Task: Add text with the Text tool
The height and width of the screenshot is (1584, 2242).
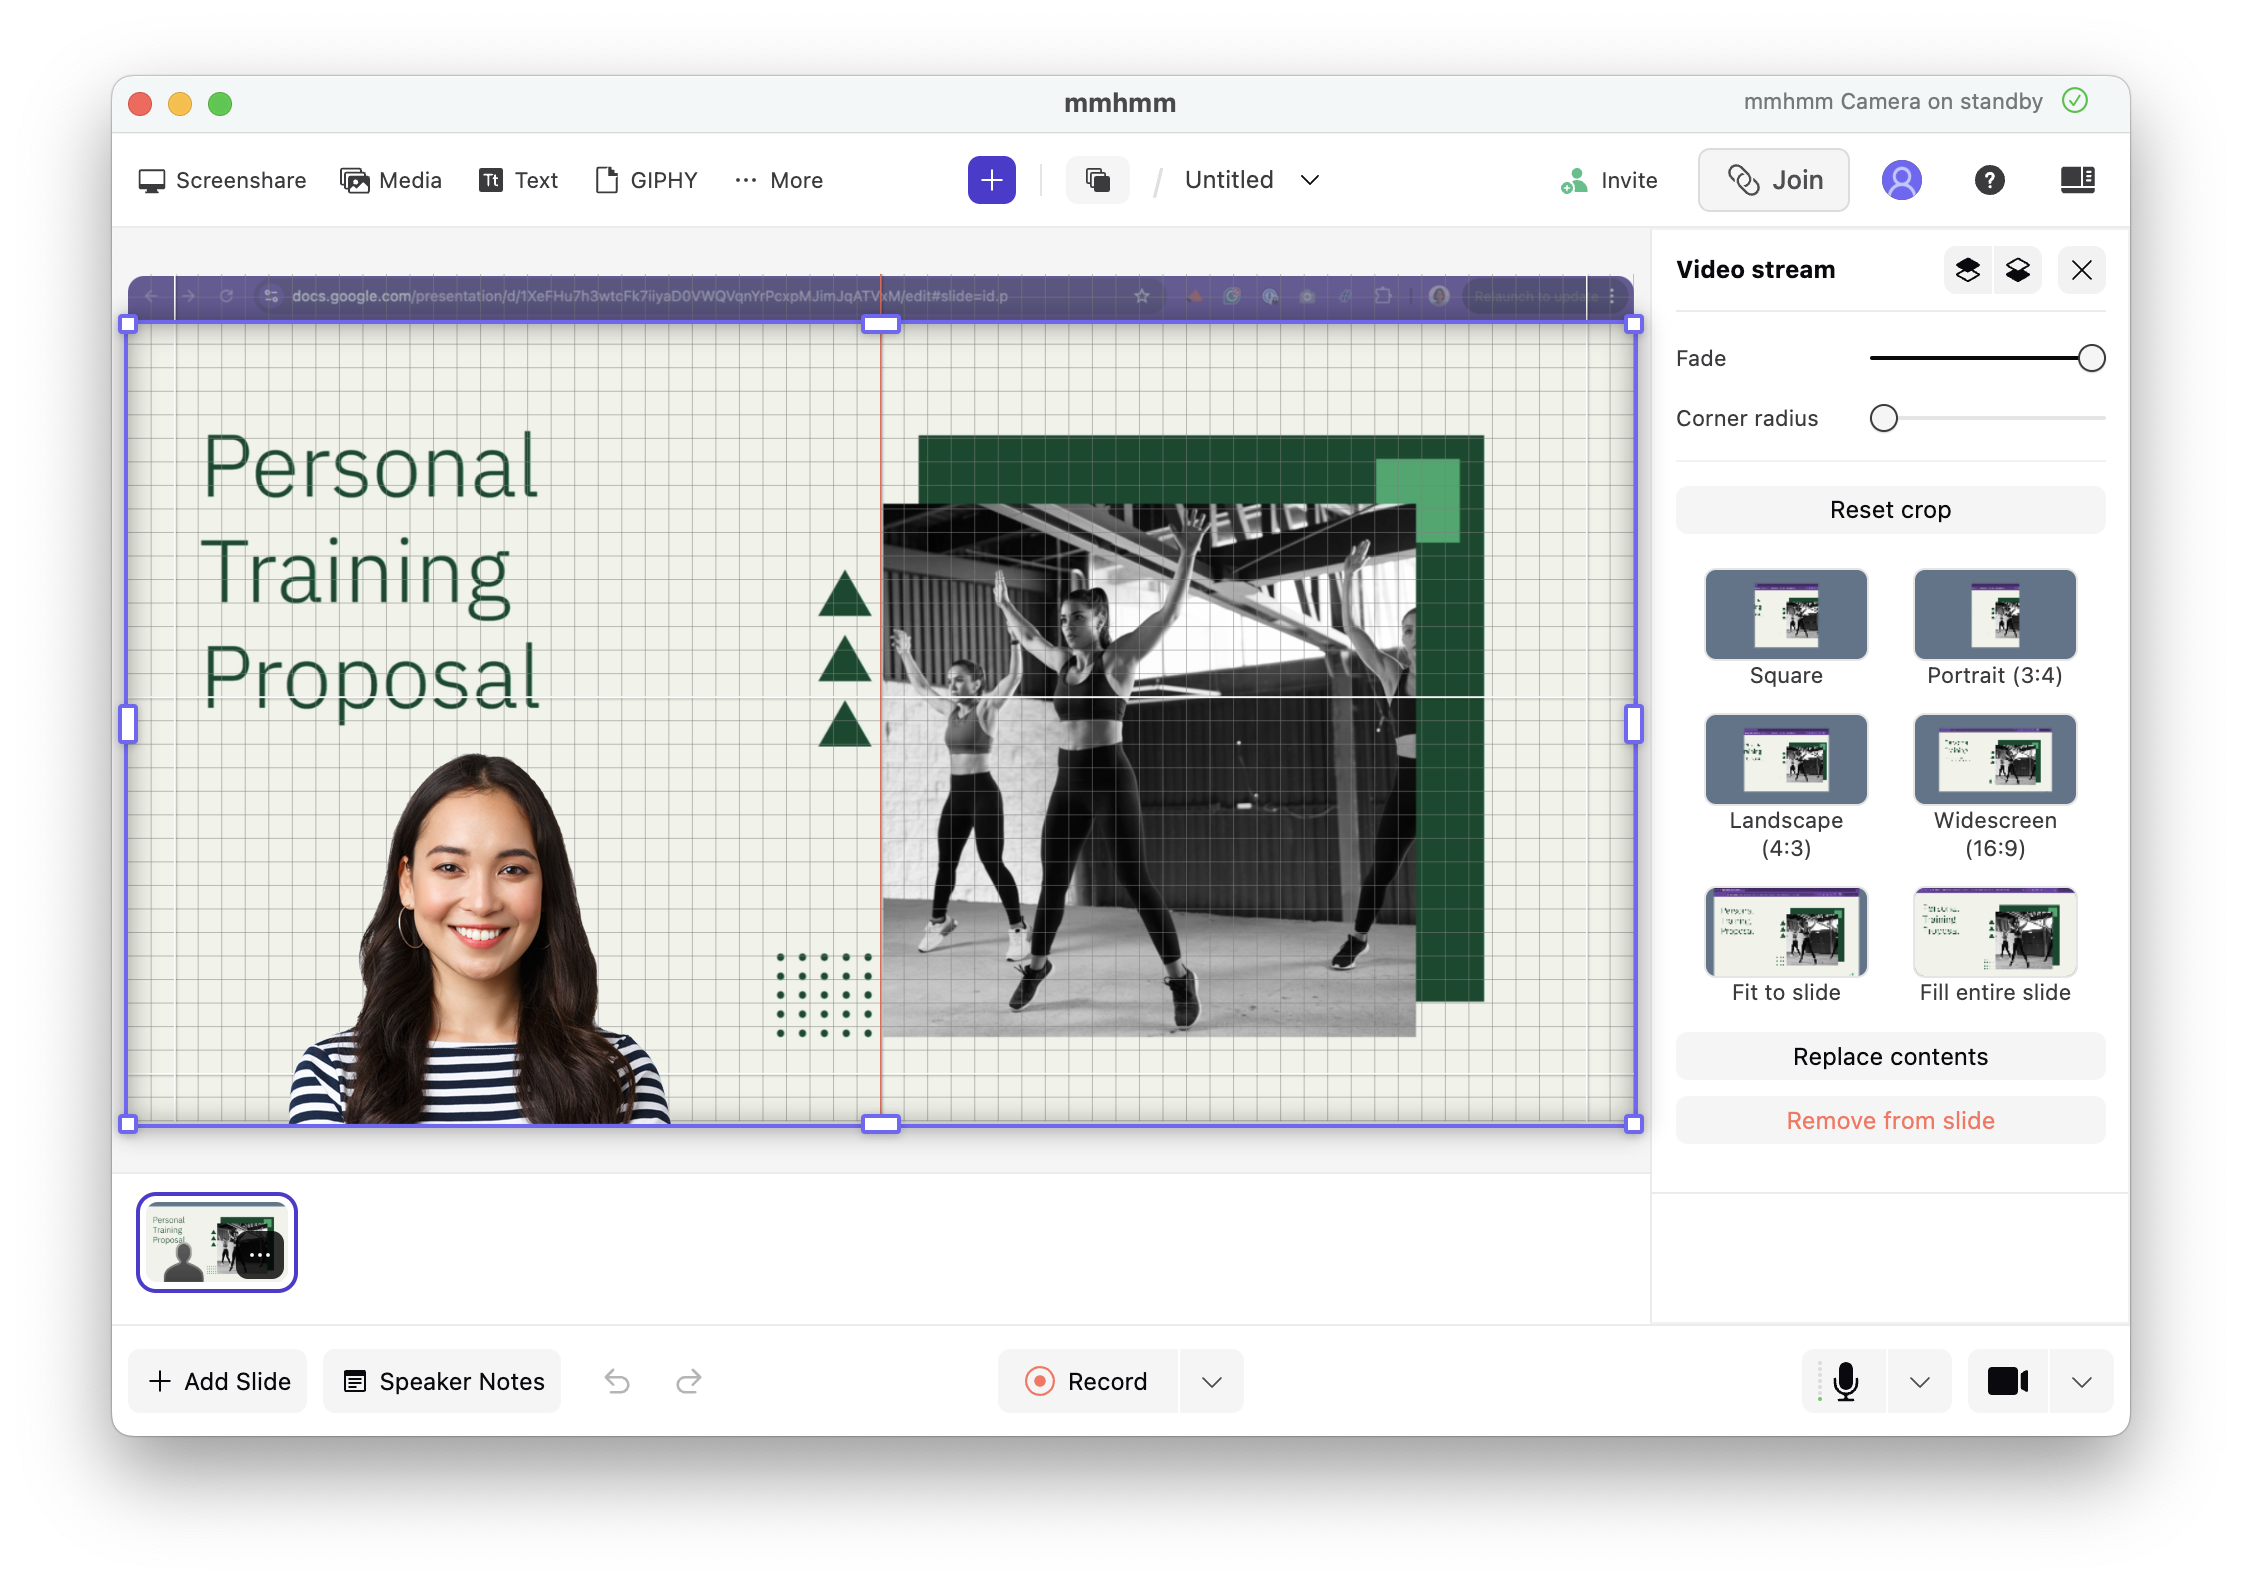Action: [x=517, y=180]
